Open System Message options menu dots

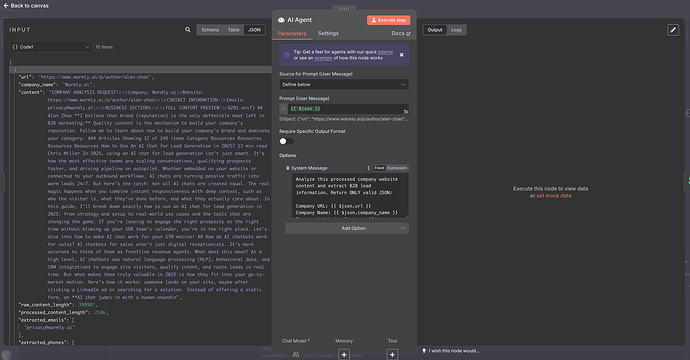click(368, 168)
